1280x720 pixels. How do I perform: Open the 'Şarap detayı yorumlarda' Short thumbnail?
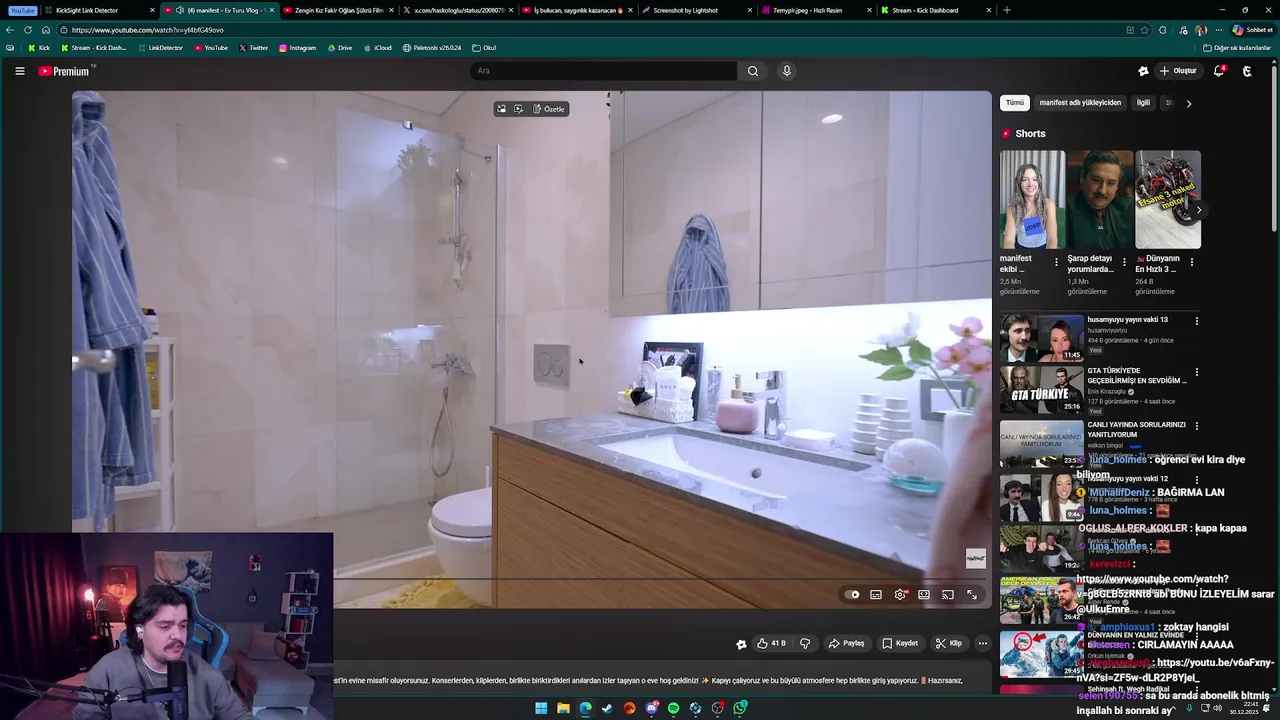[x=1100, y=199]
